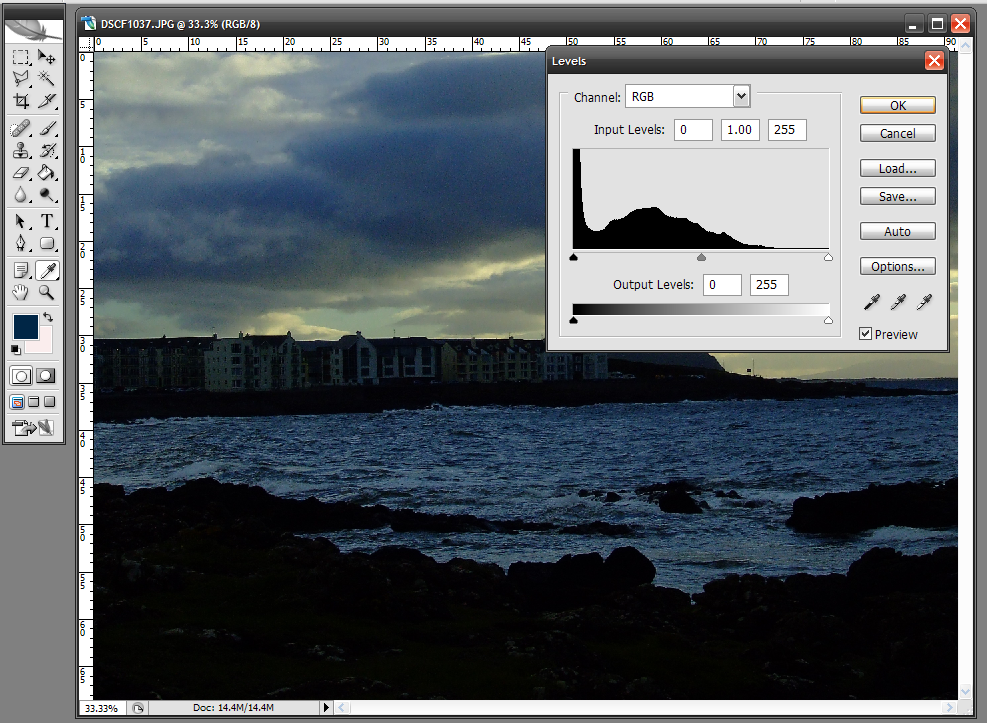This screenshot has height=723, width=987.
Task: Expand the document info status bar menu
Action: click(x=326, y=707)
